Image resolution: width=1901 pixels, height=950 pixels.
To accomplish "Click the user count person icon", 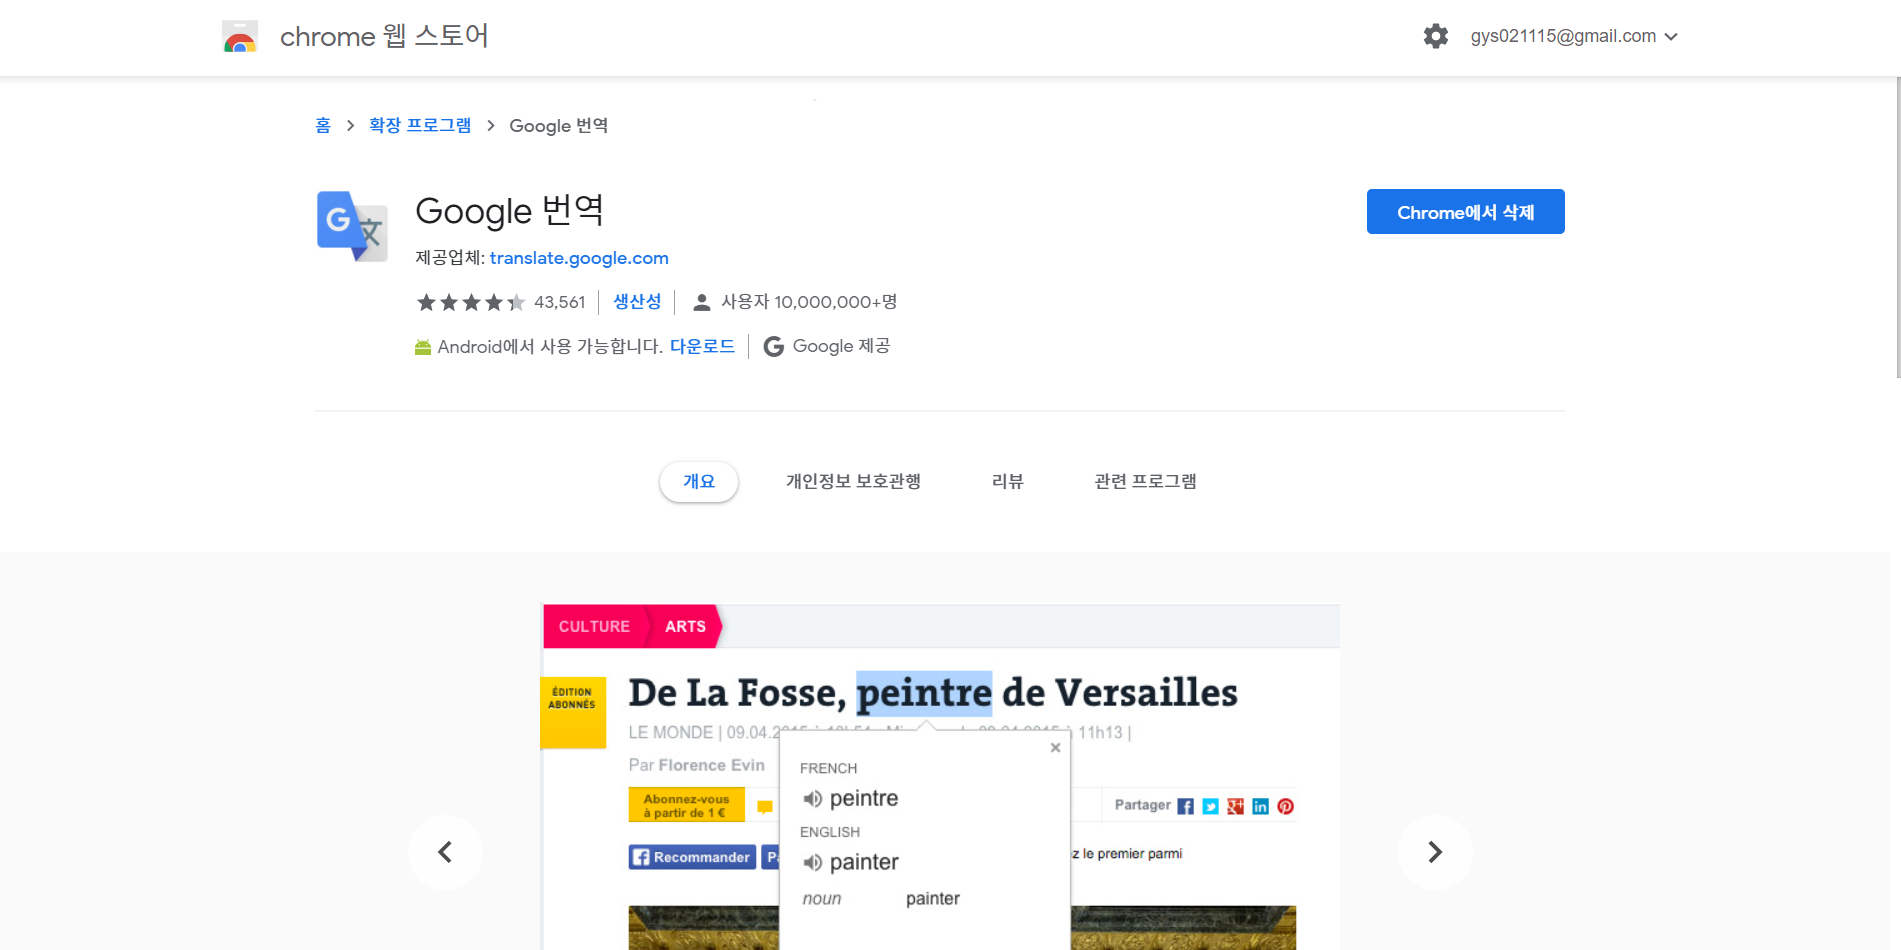I will click(x=702, y=302).
